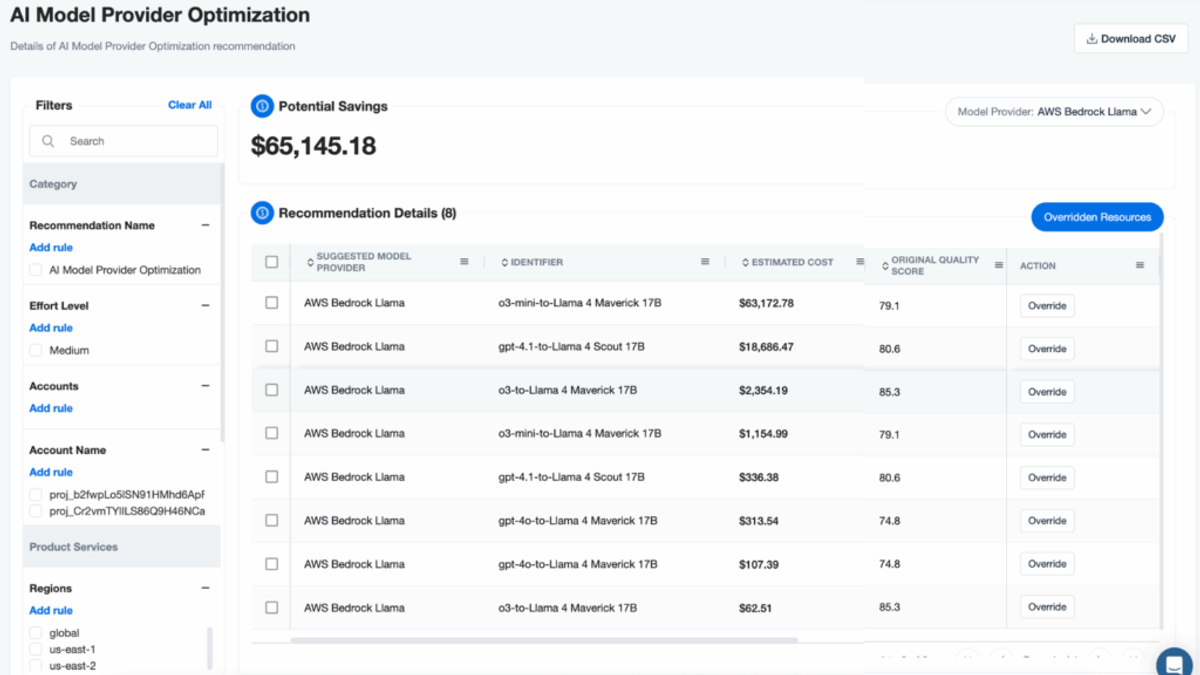This screenshot has width=1200, height=675.
Task: Check the AI Model Provider Optimization filter checkbox
Action: (36, 270)
